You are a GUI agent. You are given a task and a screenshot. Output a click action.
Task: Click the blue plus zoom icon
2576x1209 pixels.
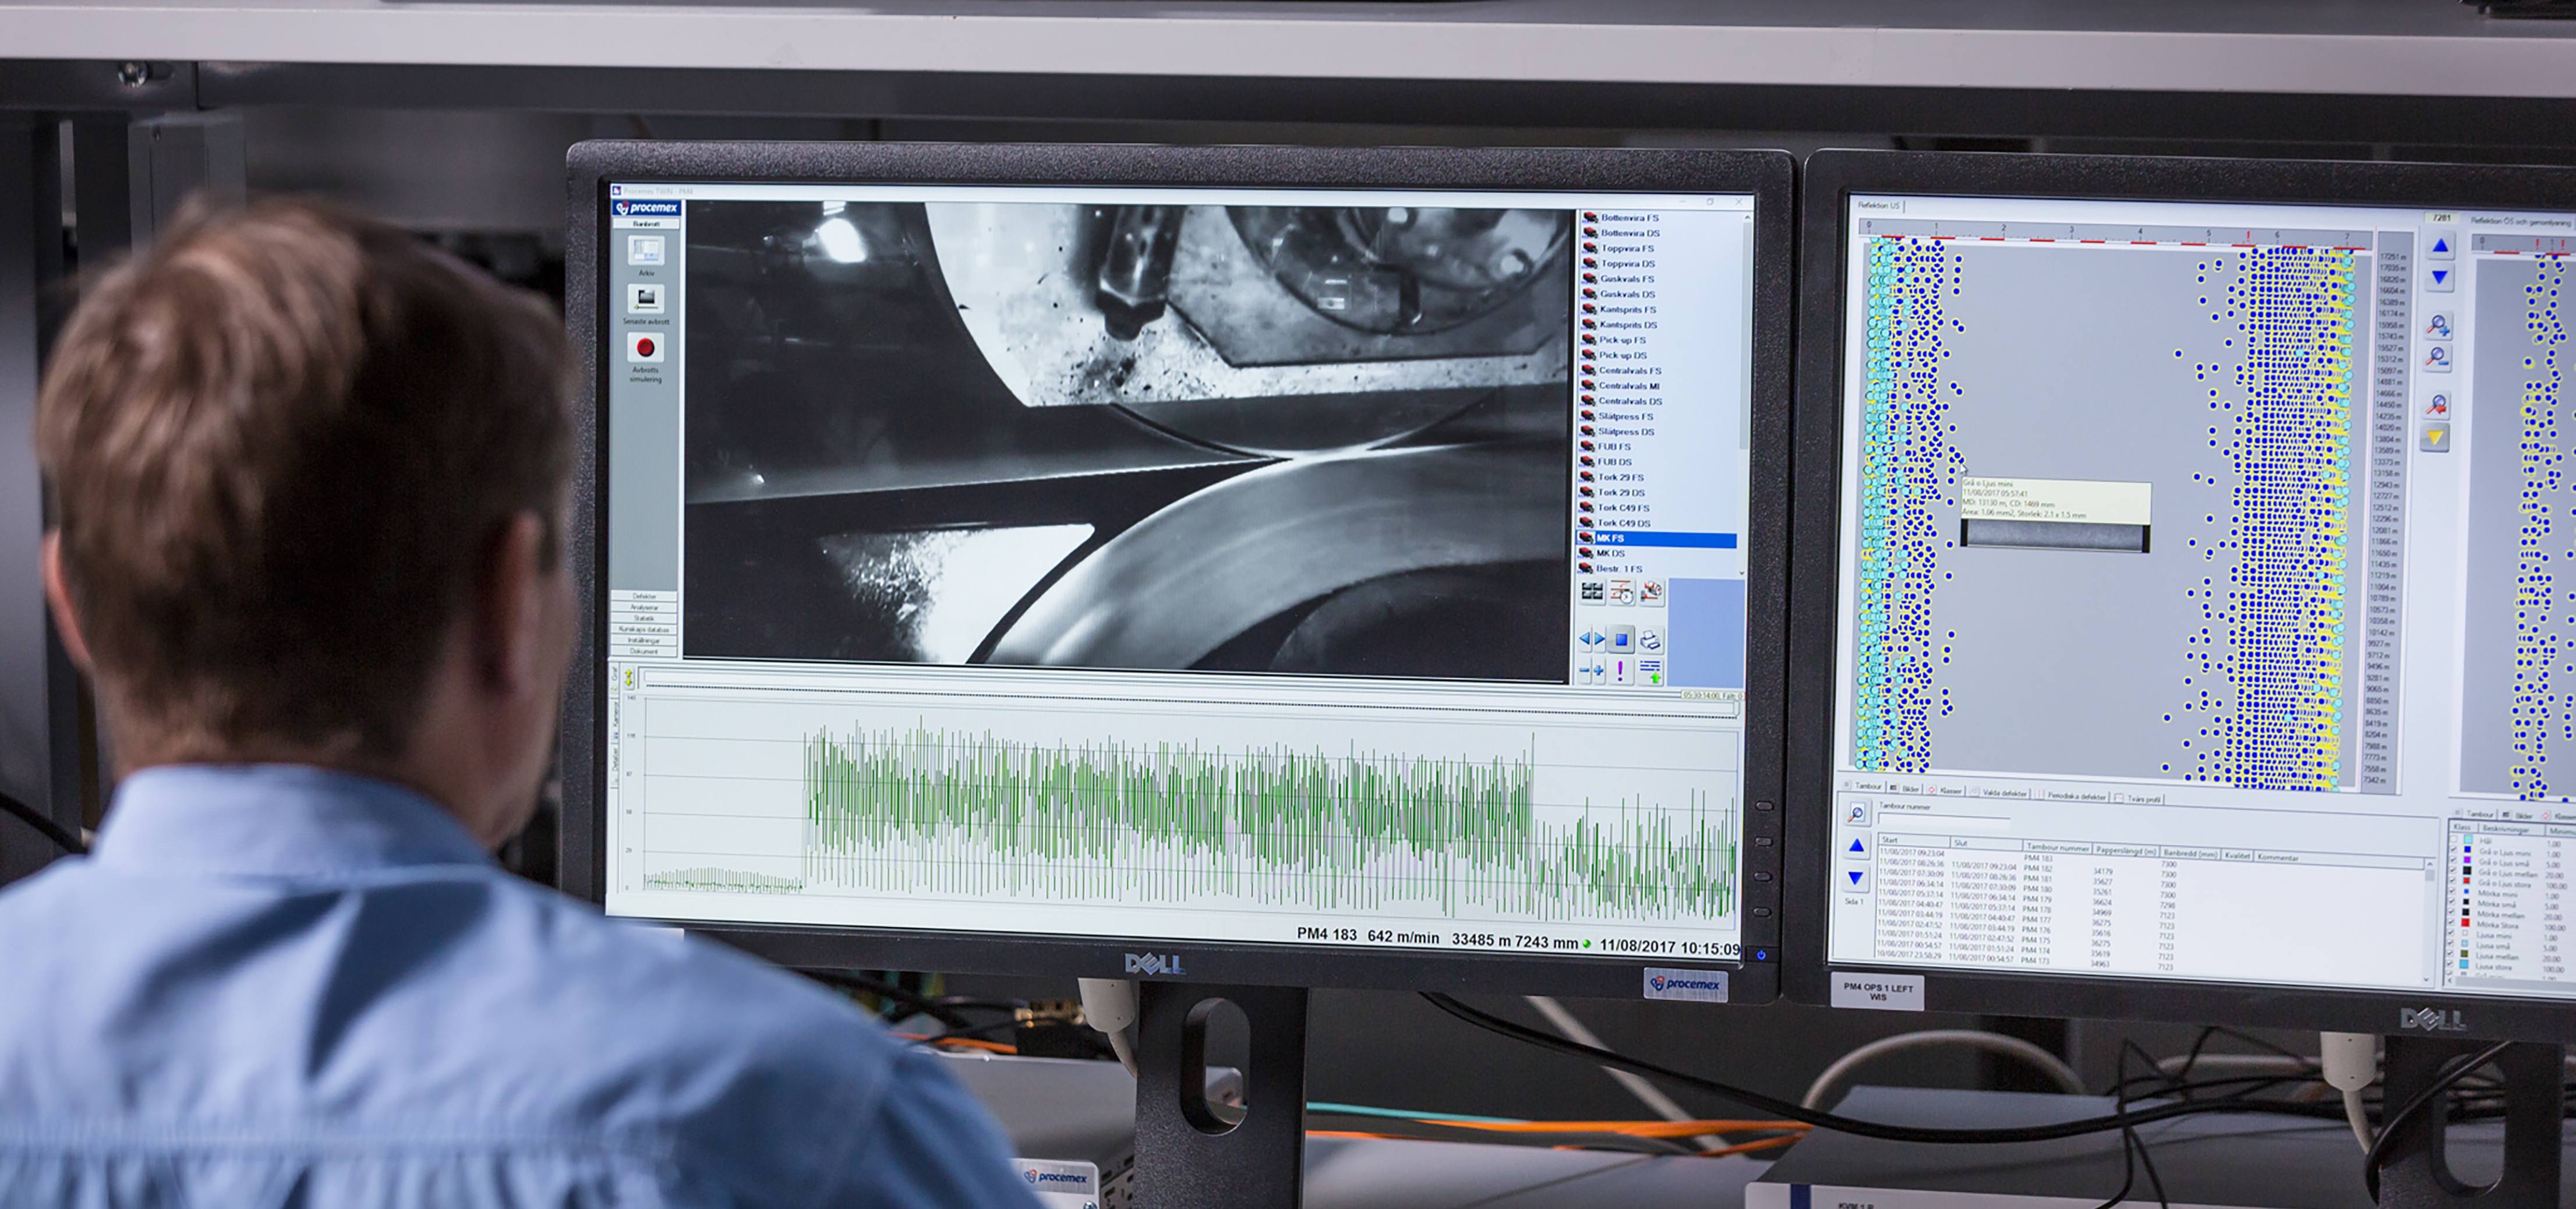pos(1599,671)
